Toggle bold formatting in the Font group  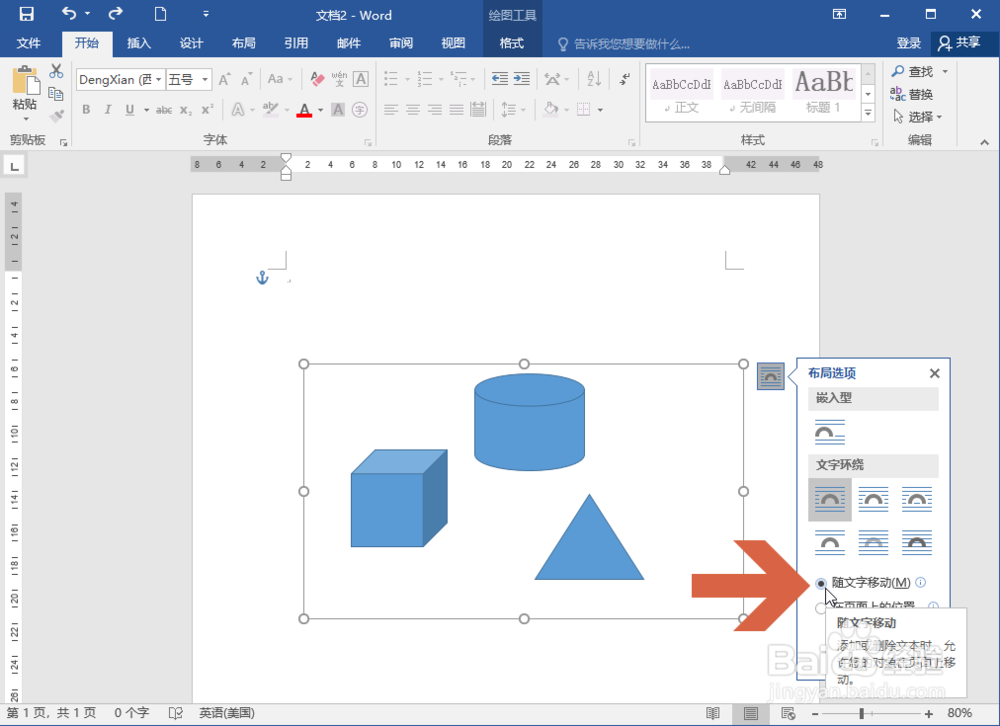pyautogui.click(x=86, y=108)
